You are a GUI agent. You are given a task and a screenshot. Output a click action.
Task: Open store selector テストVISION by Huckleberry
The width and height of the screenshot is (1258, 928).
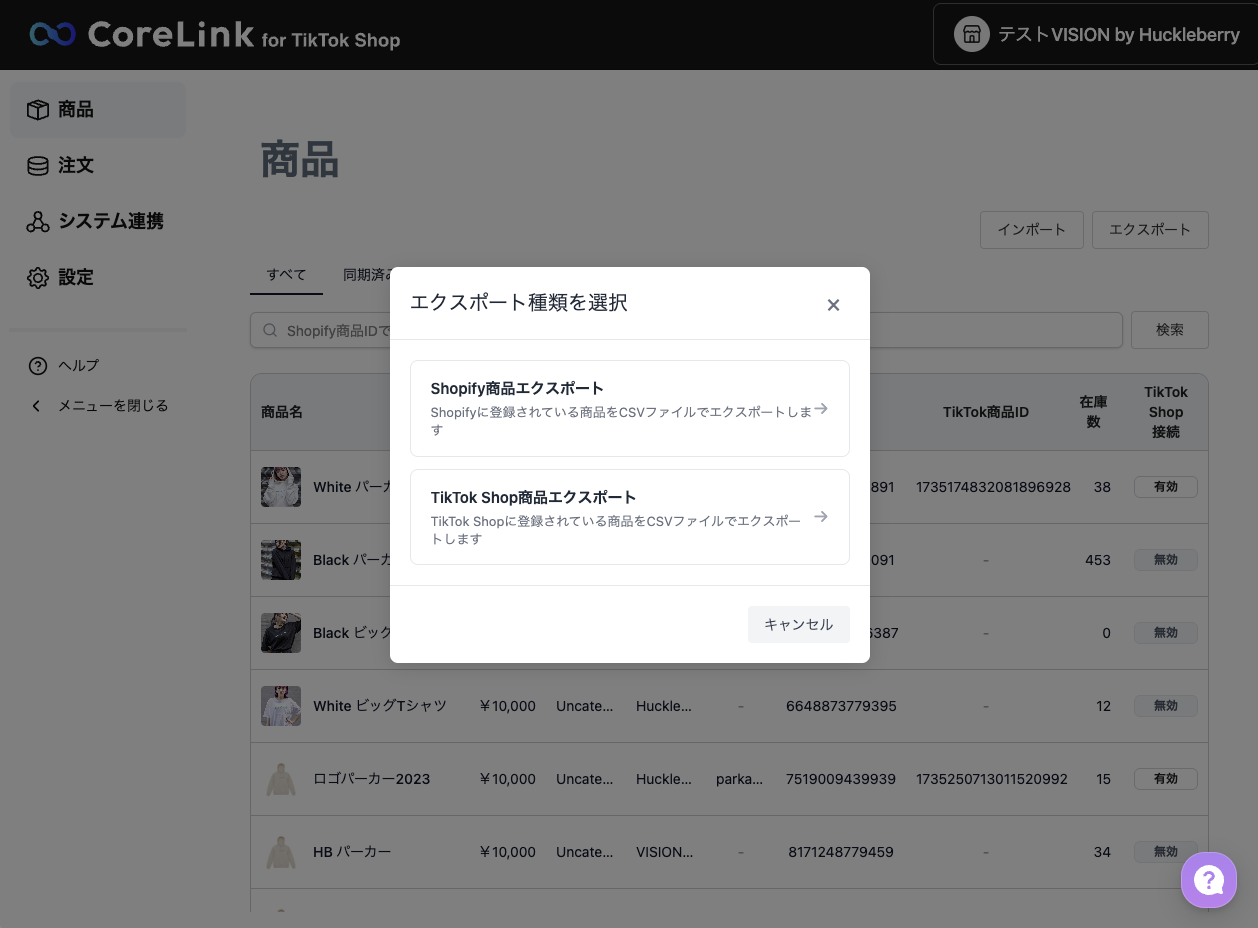[1096, 35]
